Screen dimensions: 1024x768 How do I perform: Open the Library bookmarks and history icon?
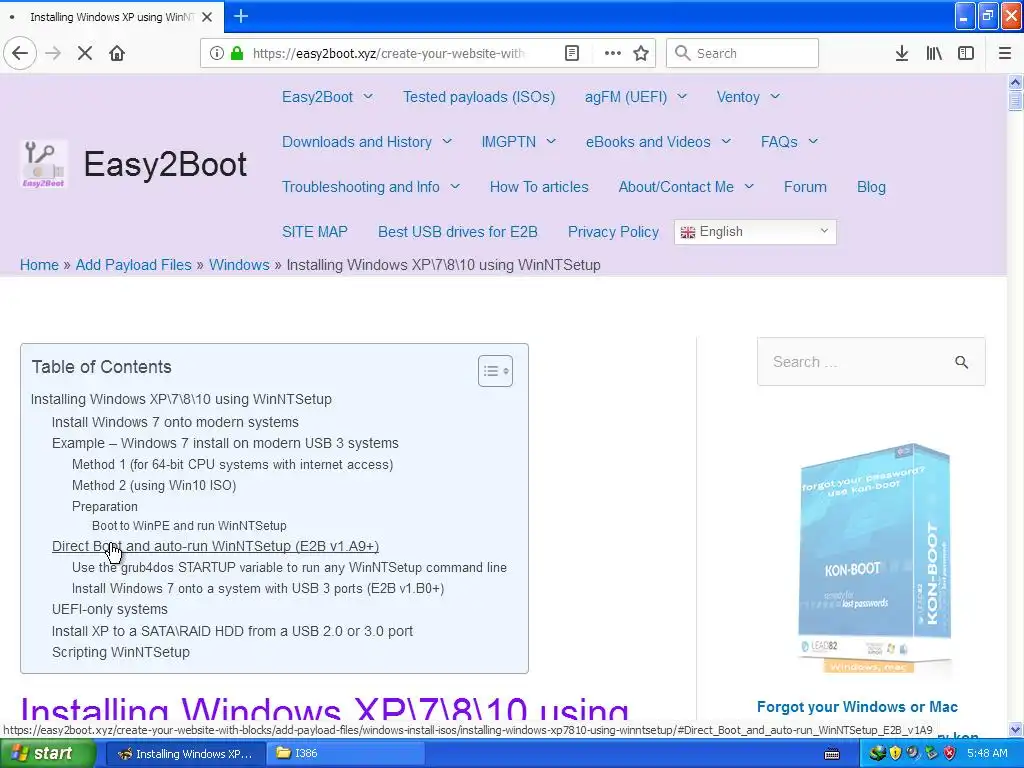(x=934, y=53)
